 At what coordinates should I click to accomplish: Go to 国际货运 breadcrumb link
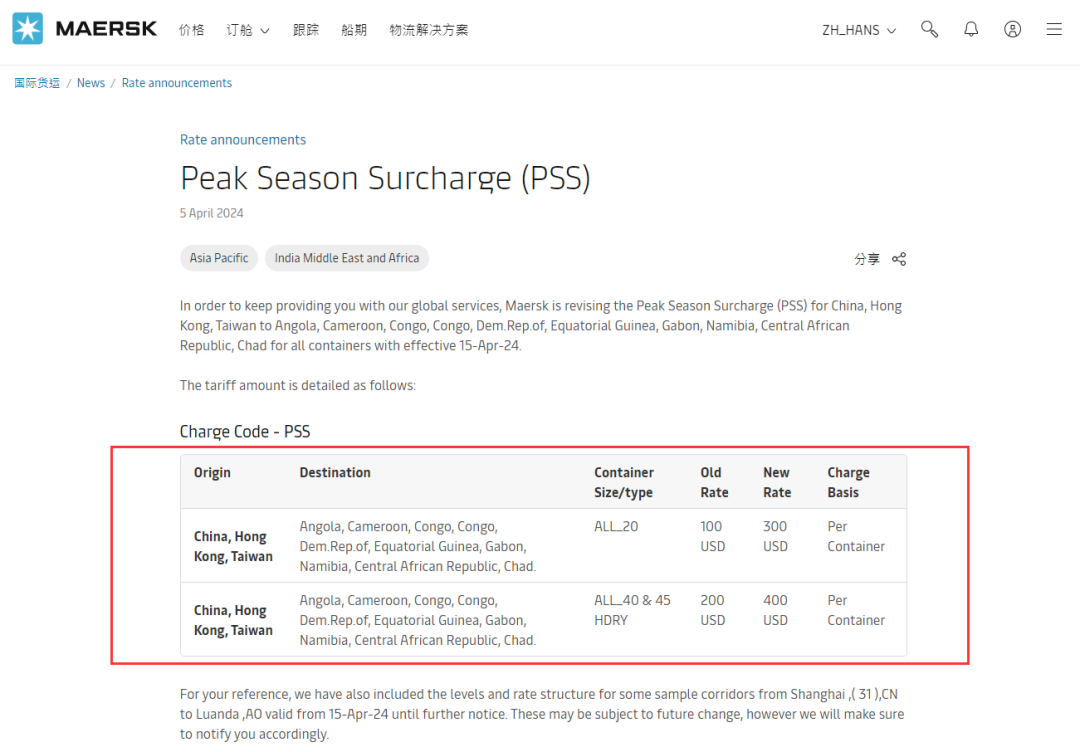(37, 83)
